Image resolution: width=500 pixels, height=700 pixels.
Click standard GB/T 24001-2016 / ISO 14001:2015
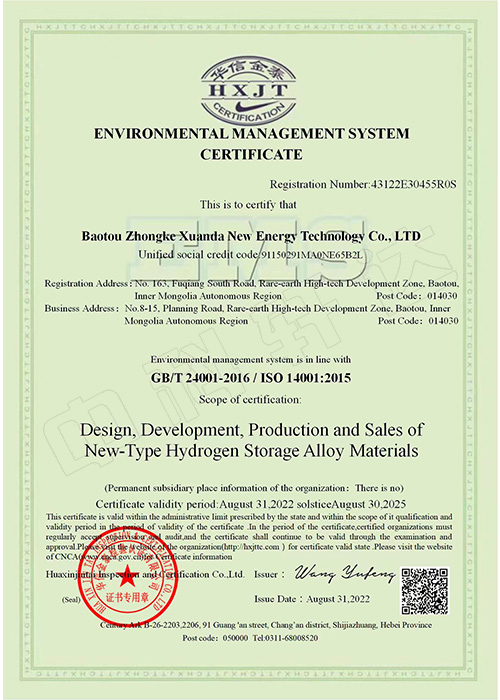251,378
